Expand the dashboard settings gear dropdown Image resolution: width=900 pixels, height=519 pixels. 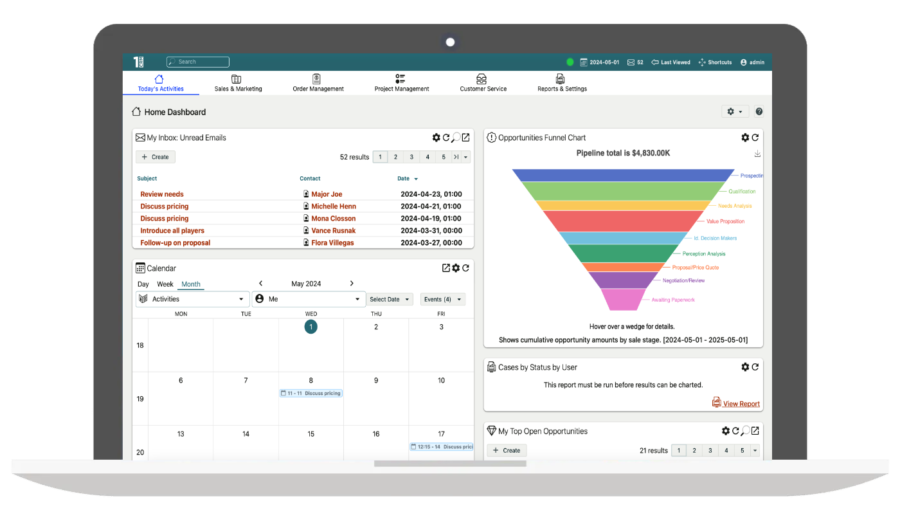click(735, 112)
